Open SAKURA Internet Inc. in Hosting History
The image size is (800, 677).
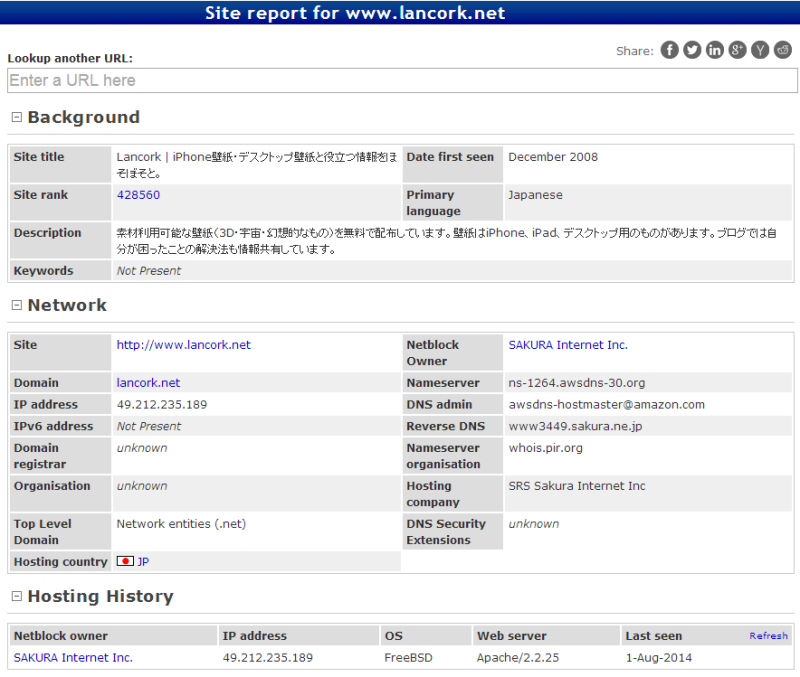point(73,658)
